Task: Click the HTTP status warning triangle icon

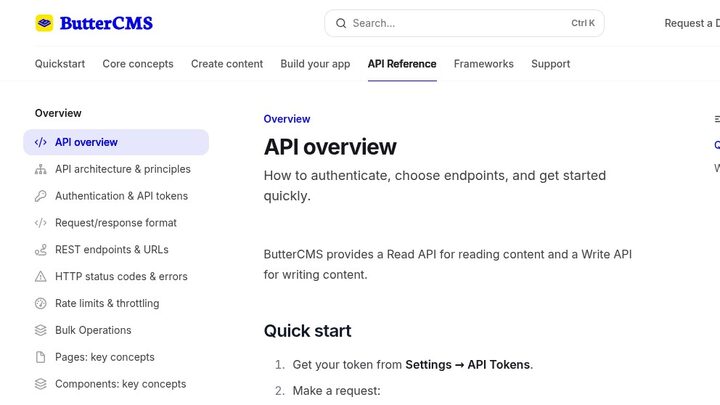Action: (40, 276)
